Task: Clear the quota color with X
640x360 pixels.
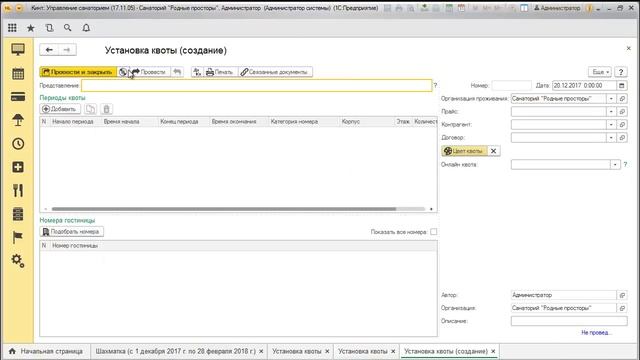Action: (493, 151)
